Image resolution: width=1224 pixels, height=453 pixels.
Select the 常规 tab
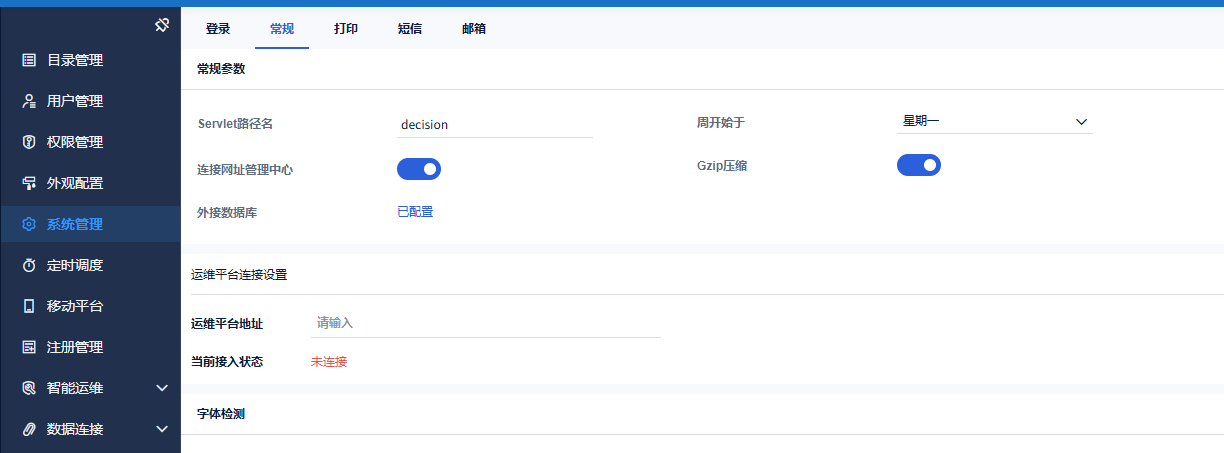pos(282,29)
